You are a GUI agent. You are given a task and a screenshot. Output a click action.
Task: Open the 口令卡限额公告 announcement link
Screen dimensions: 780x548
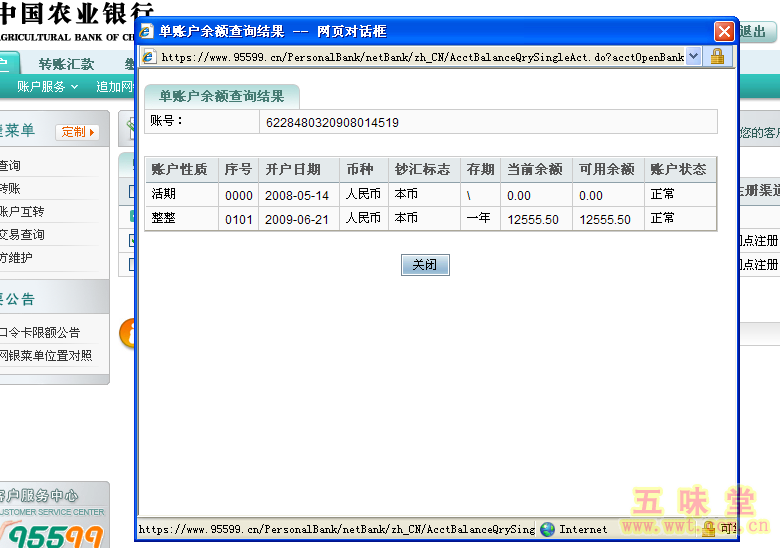pyautogui.click(x=40, y=333)
